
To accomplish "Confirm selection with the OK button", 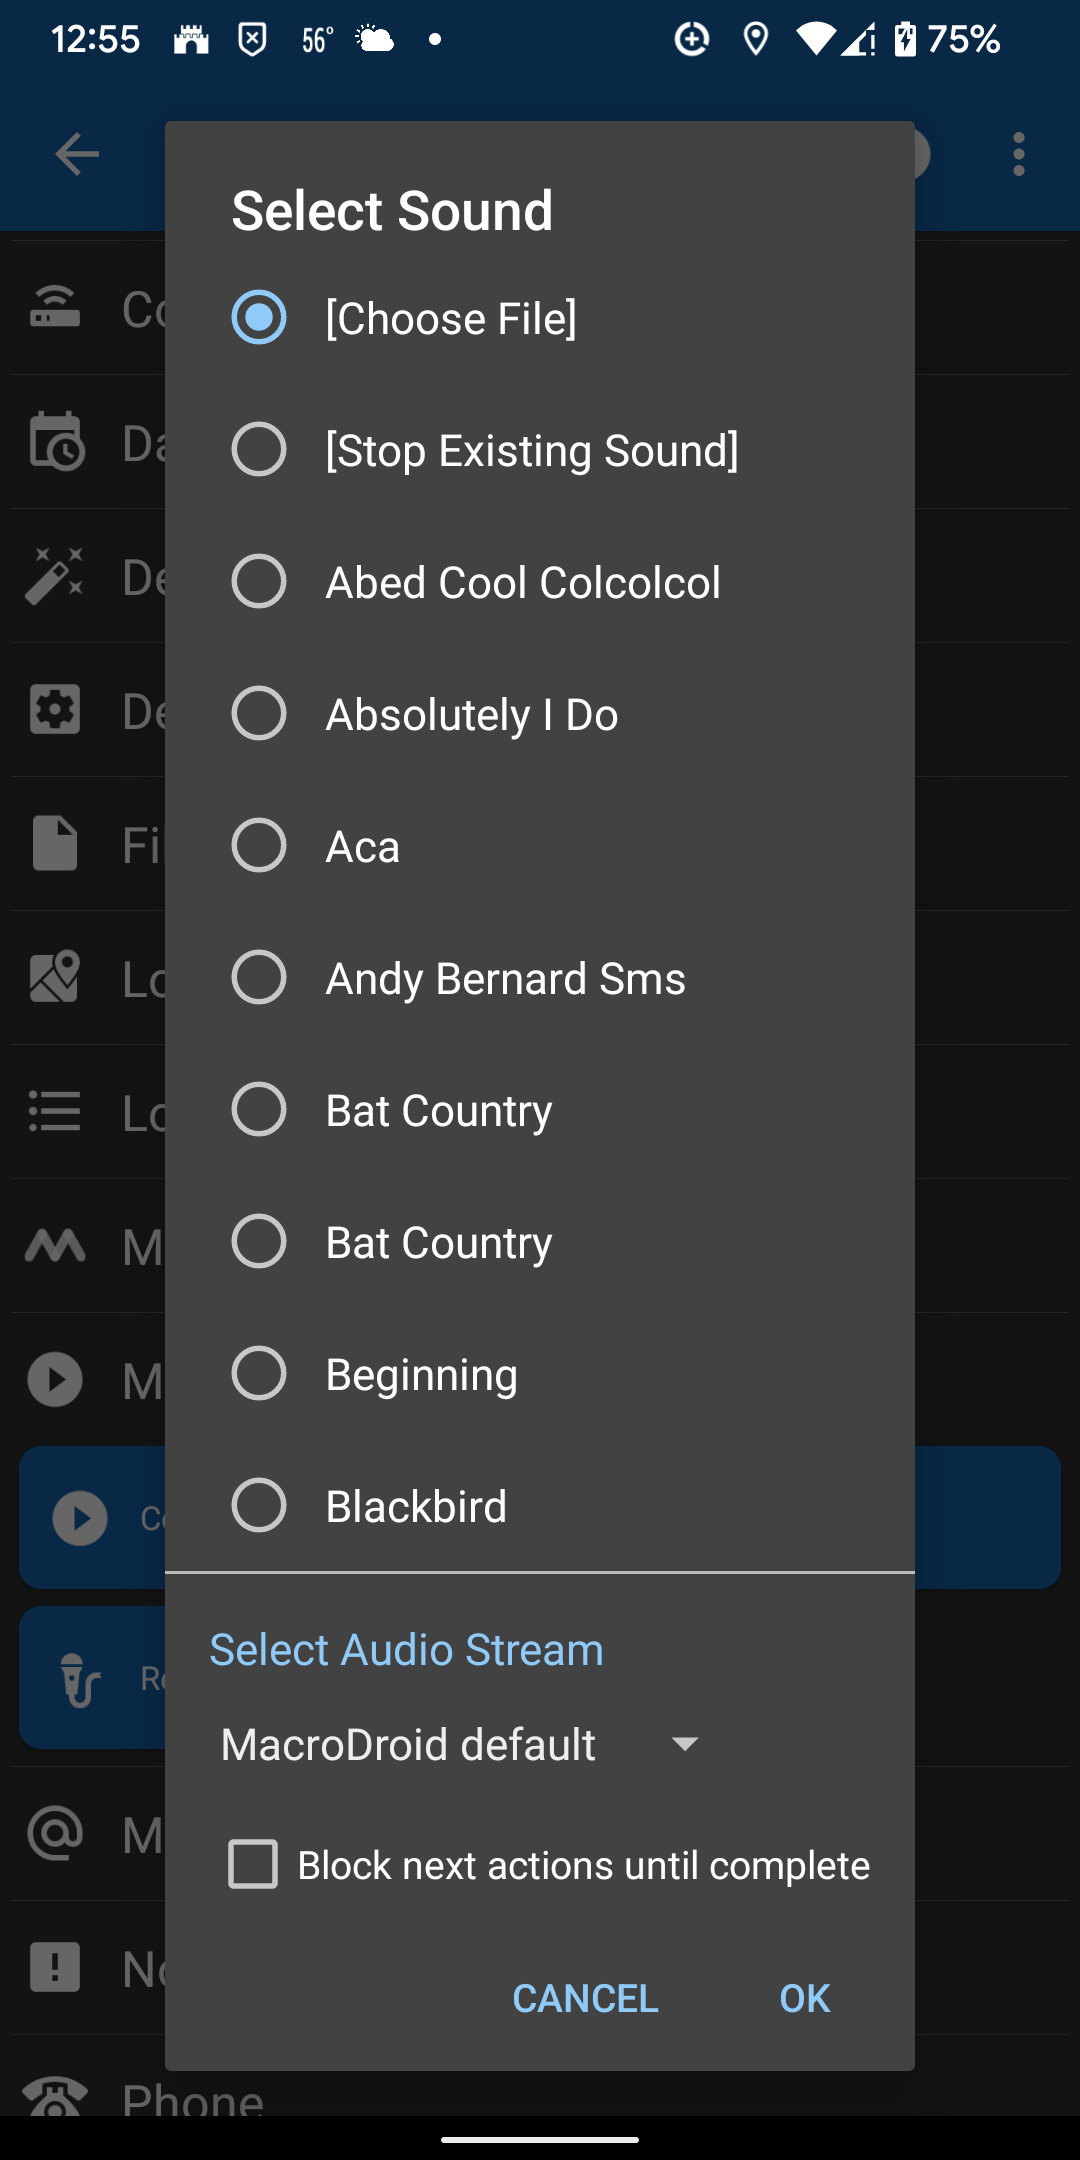I will [x=804, y=1998].
